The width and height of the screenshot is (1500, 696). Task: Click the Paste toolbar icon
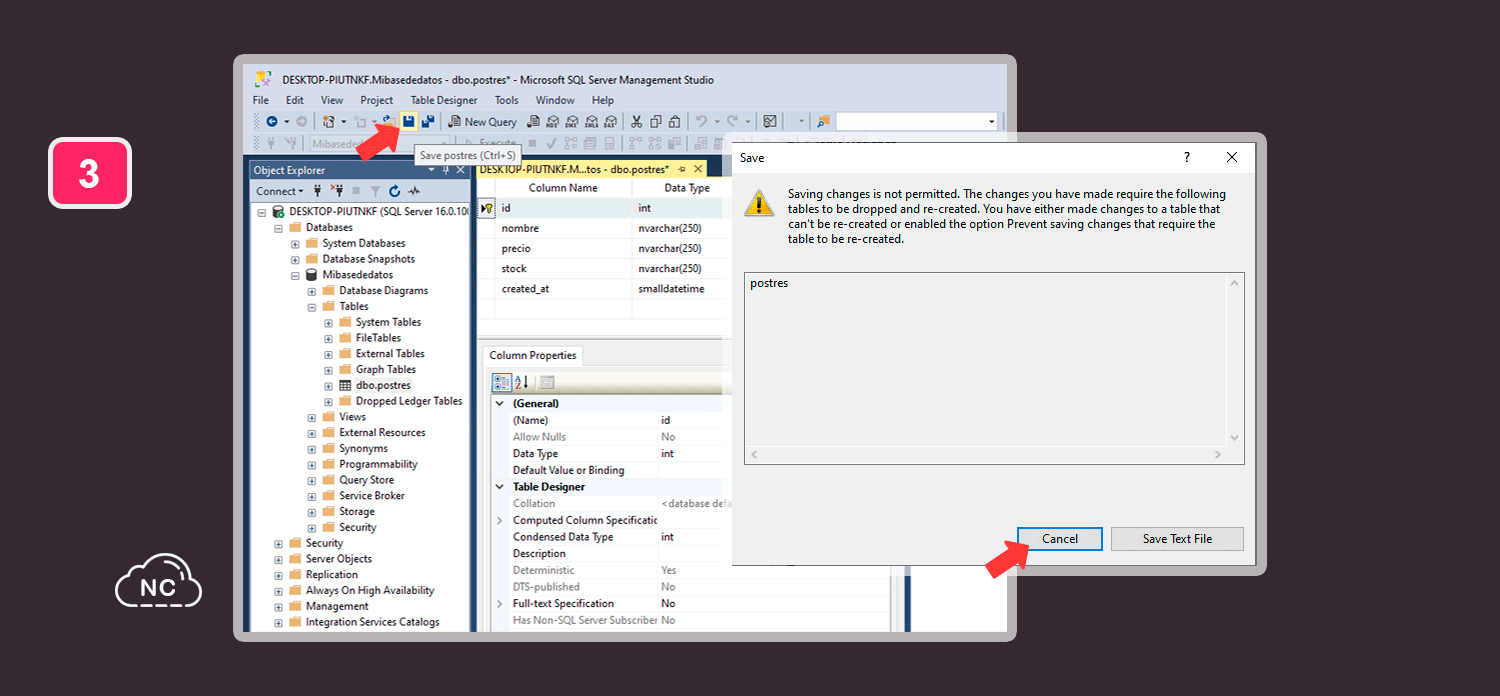click(675, 121)
